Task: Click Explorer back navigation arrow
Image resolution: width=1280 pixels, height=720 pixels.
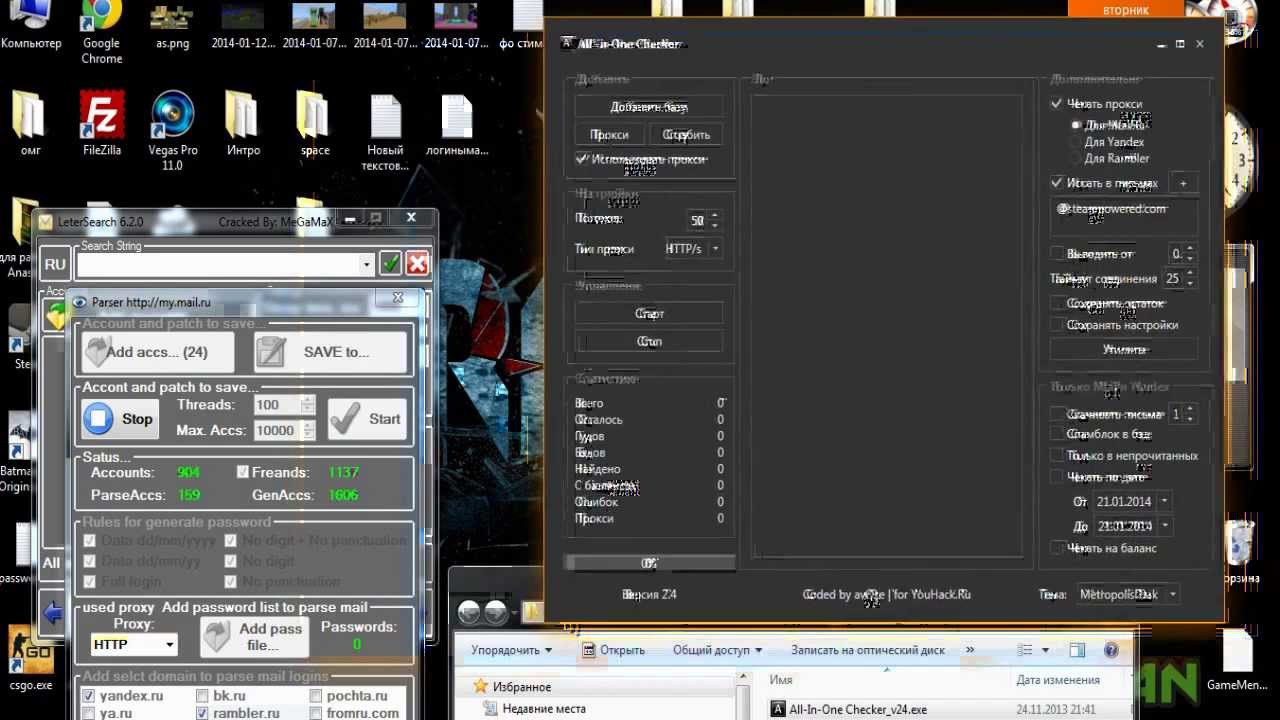Action: coord(470,612)
